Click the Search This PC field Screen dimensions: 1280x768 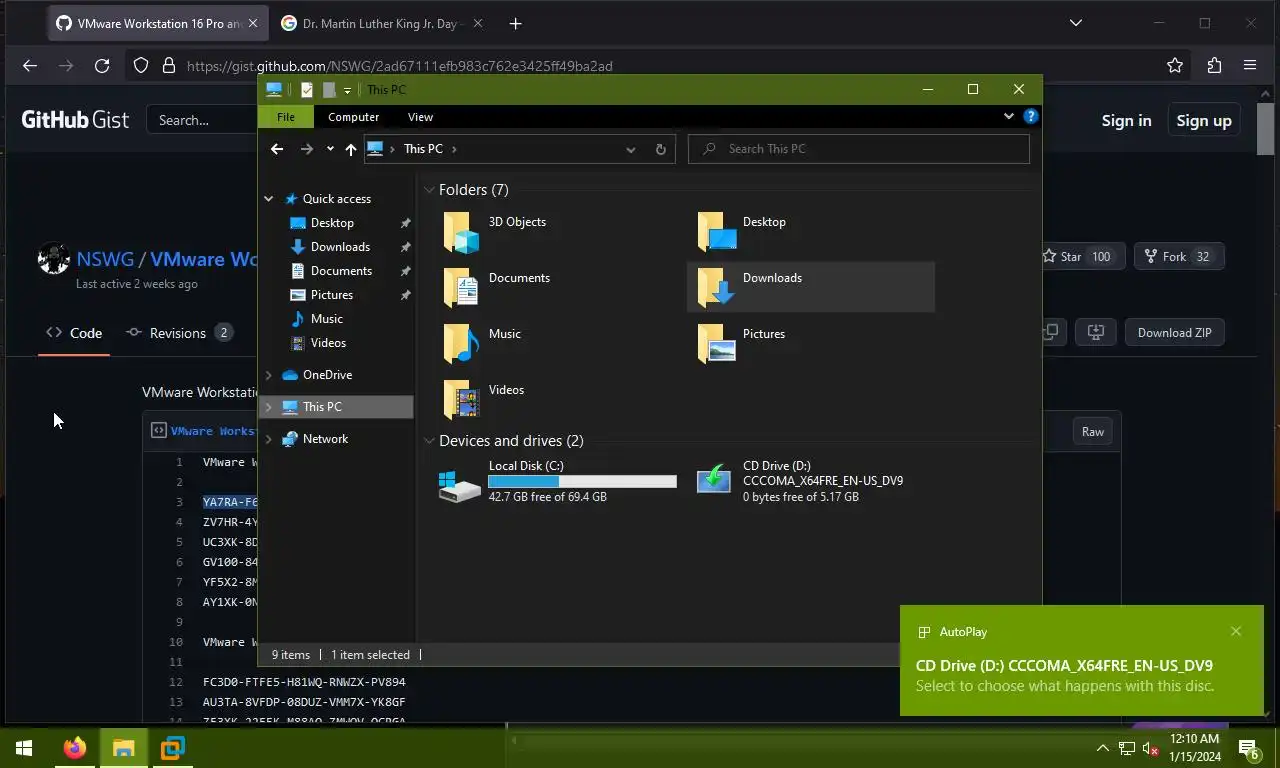(x=858, y=149)
